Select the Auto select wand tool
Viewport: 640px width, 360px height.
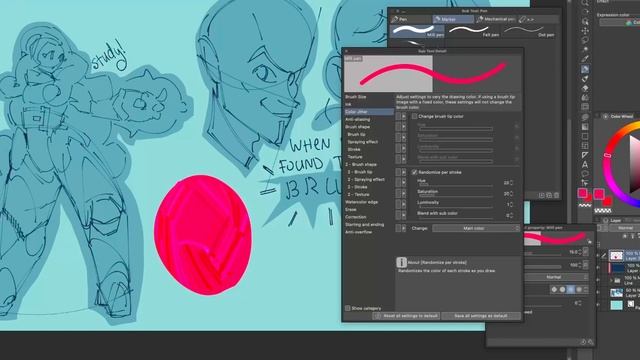tap(585, 50)
